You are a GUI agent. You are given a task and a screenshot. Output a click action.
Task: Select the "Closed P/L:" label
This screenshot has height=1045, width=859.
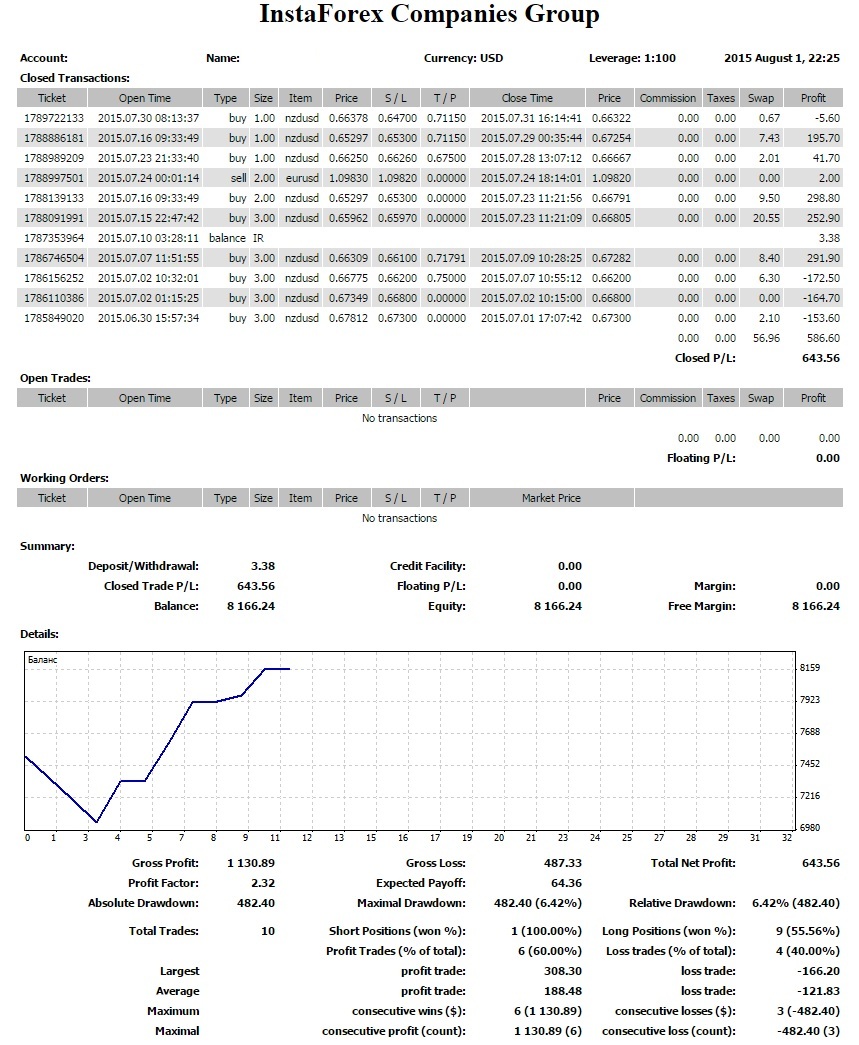(x=705, y=358)
